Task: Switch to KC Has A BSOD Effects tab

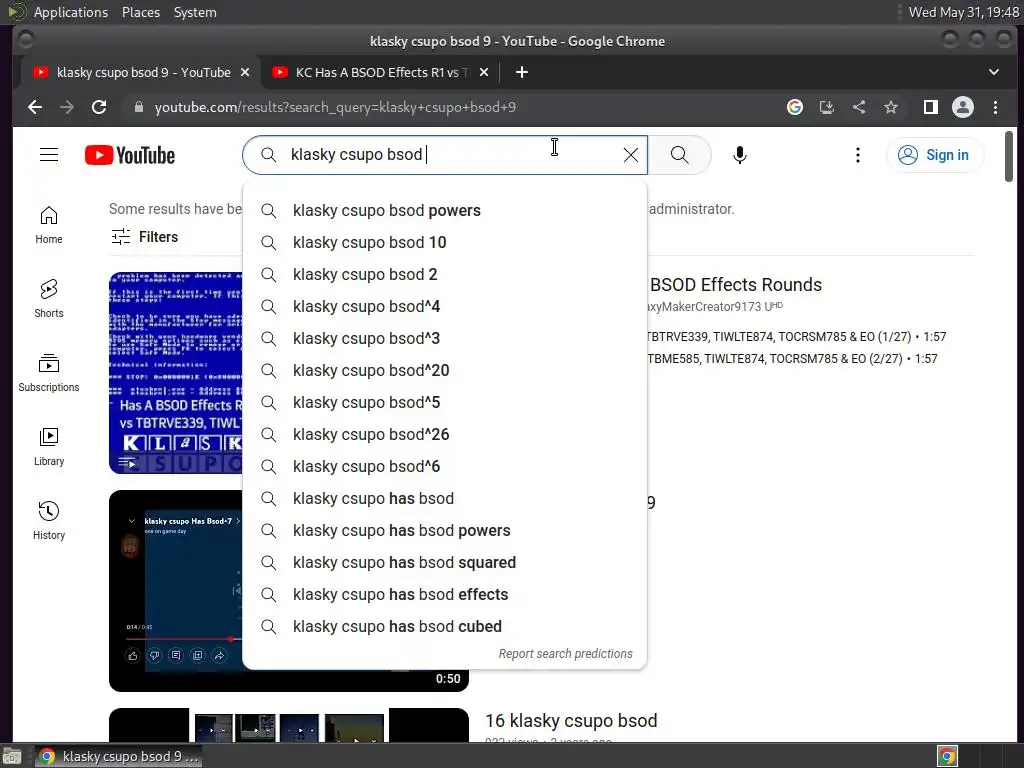Action: tap(382, 72)
